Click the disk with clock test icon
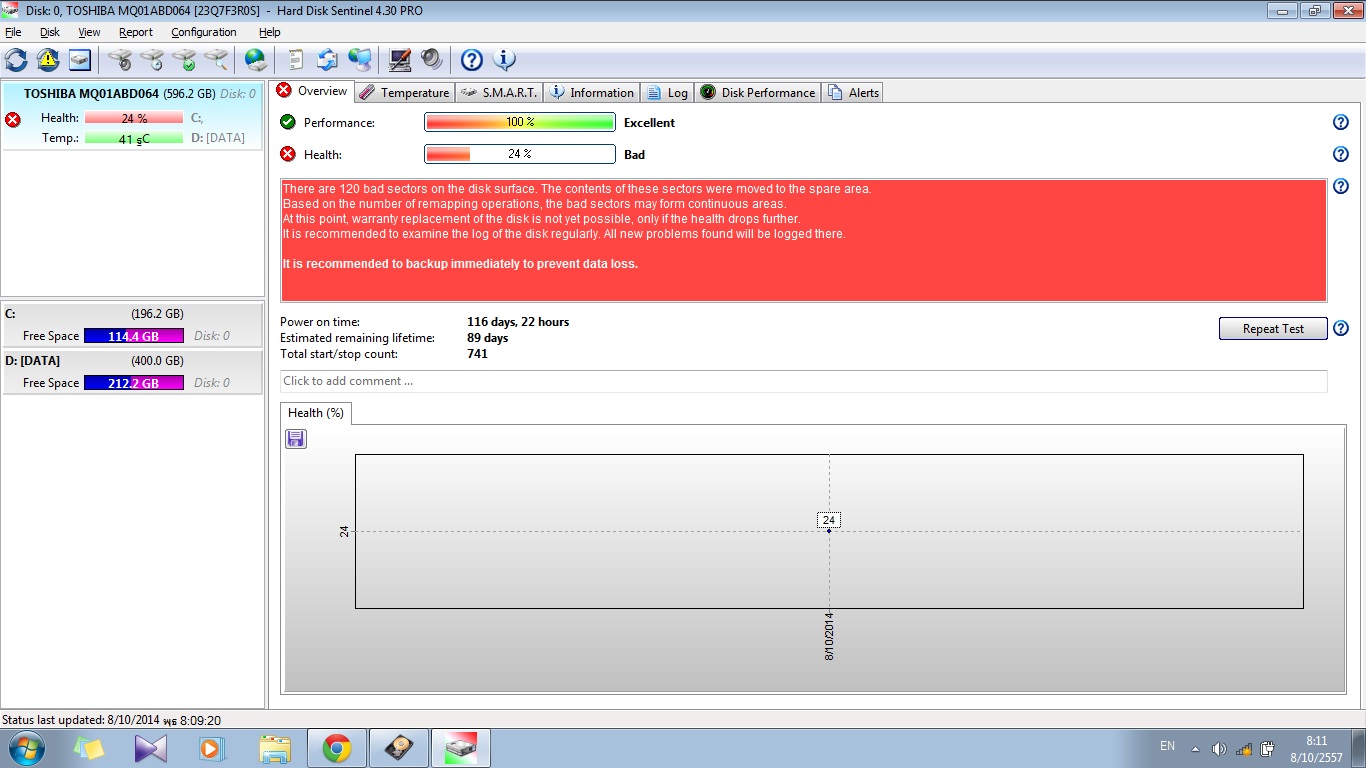Image resolution: width=1366 pixels, height=768 pixels. (x=152, y=60)
